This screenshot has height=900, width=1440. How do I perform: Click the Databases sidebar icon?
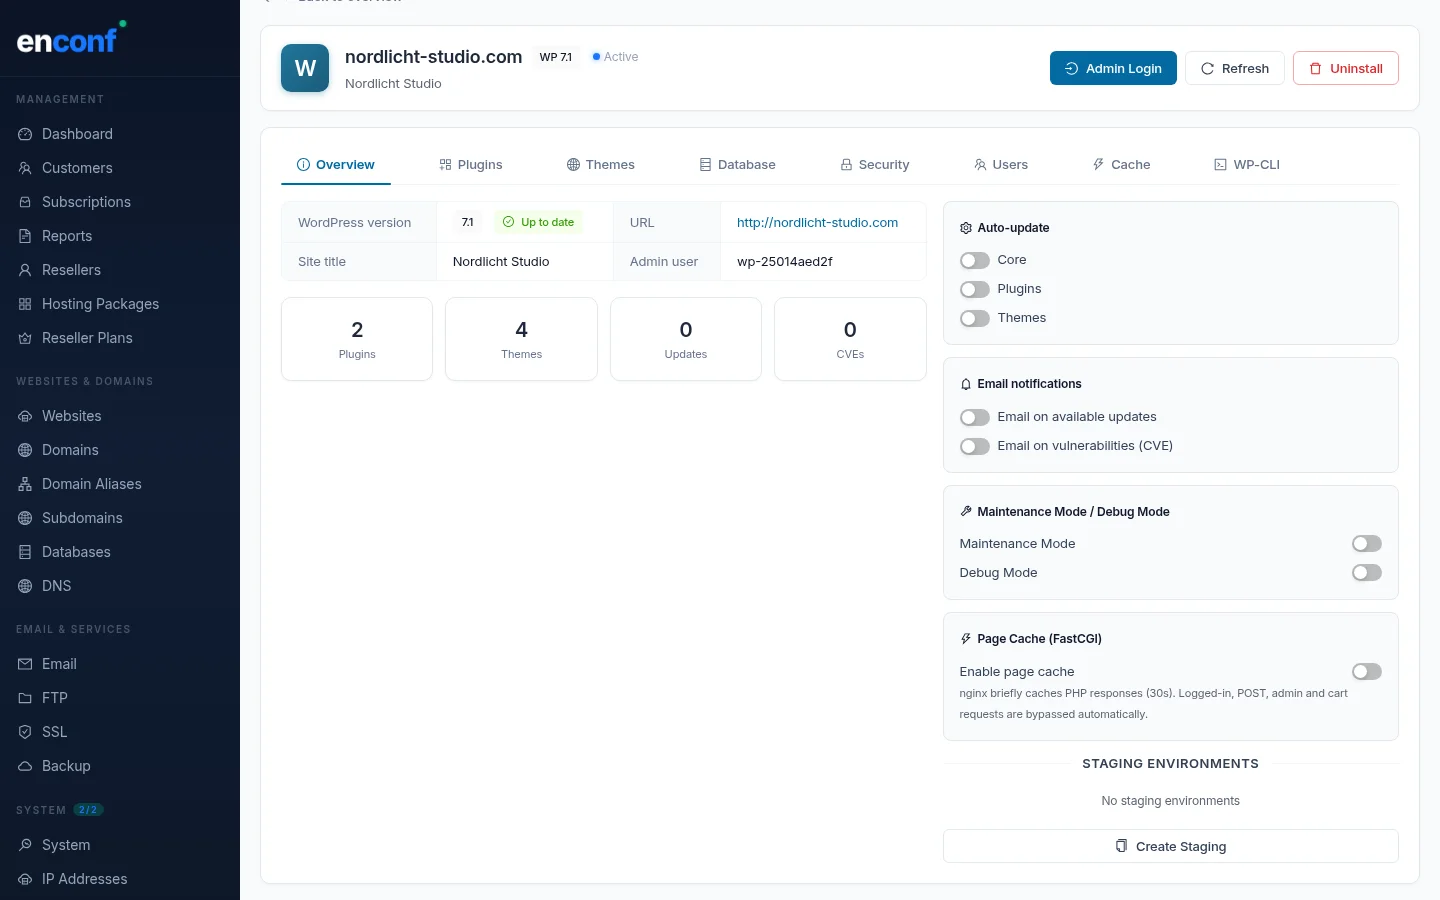(x=25, y=552)
